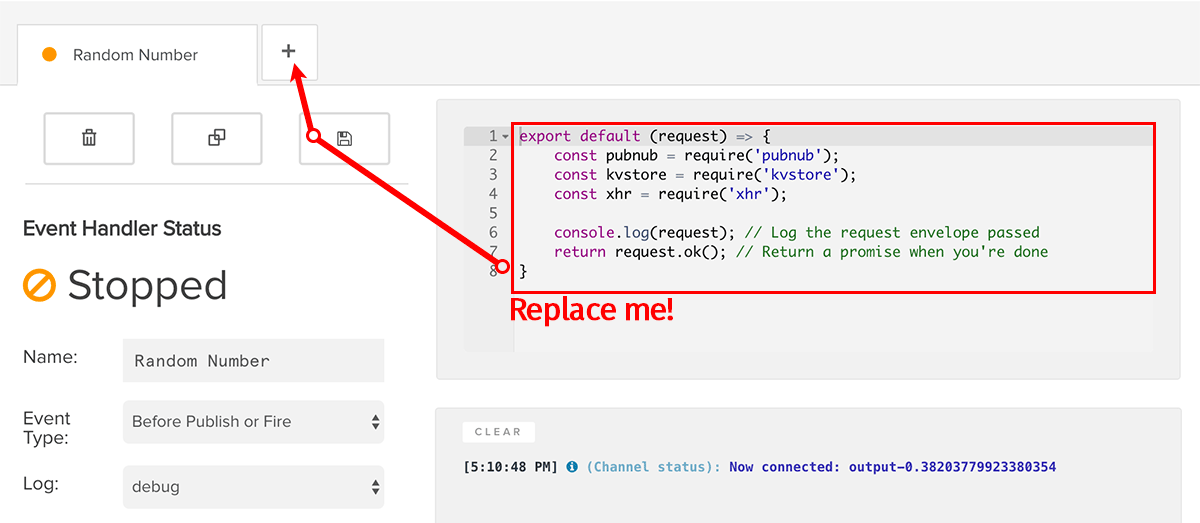Click the console.log(request) code line
The image size is (1200, 523).
click(x=797, y=232)
